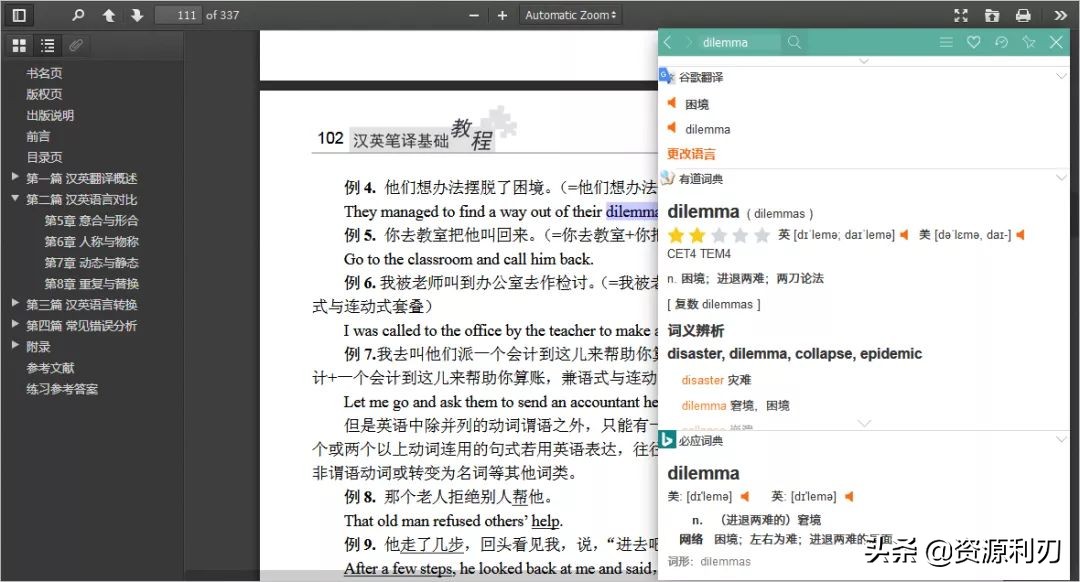1080x582 pixels.
Task: Pin the dictionary popup with the star icon
Action: [x=1028, y=44]
